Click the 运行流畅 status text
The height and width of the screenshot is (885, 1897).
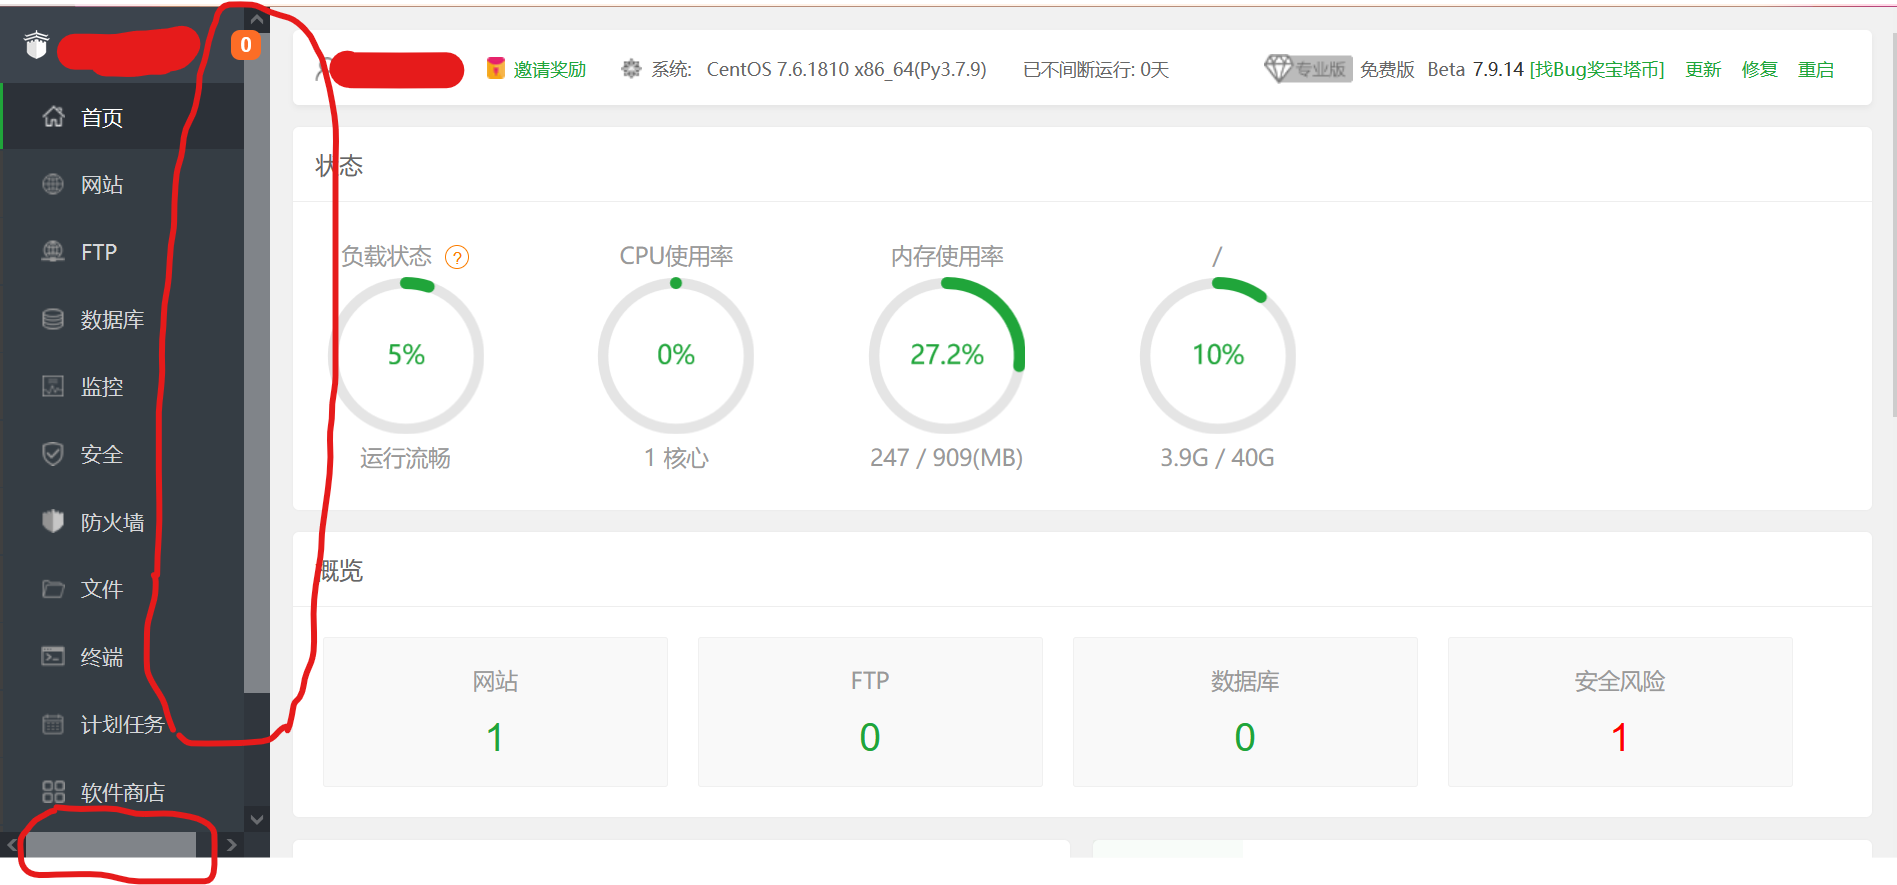pyautogui.click(x=405, y=458)
